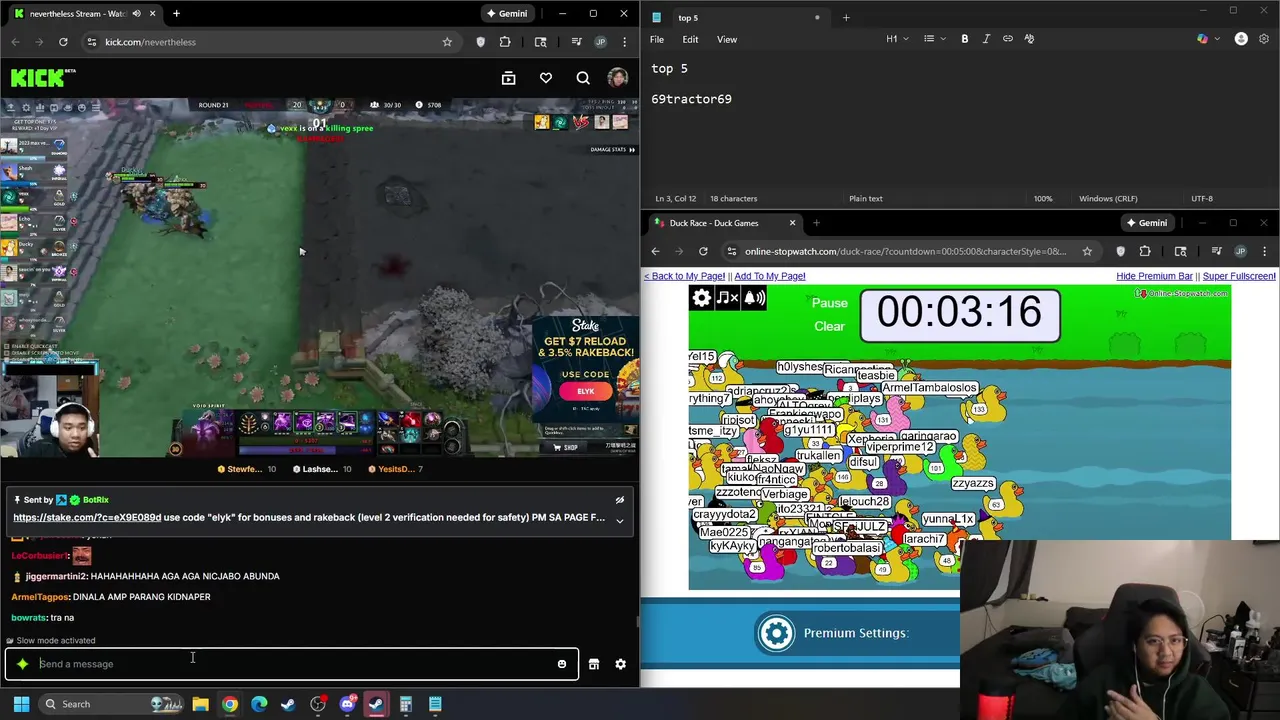Clear formatting in Notepad toolbar
The height and width of the screenshot is (720, 1280).
pos(1029,39)
